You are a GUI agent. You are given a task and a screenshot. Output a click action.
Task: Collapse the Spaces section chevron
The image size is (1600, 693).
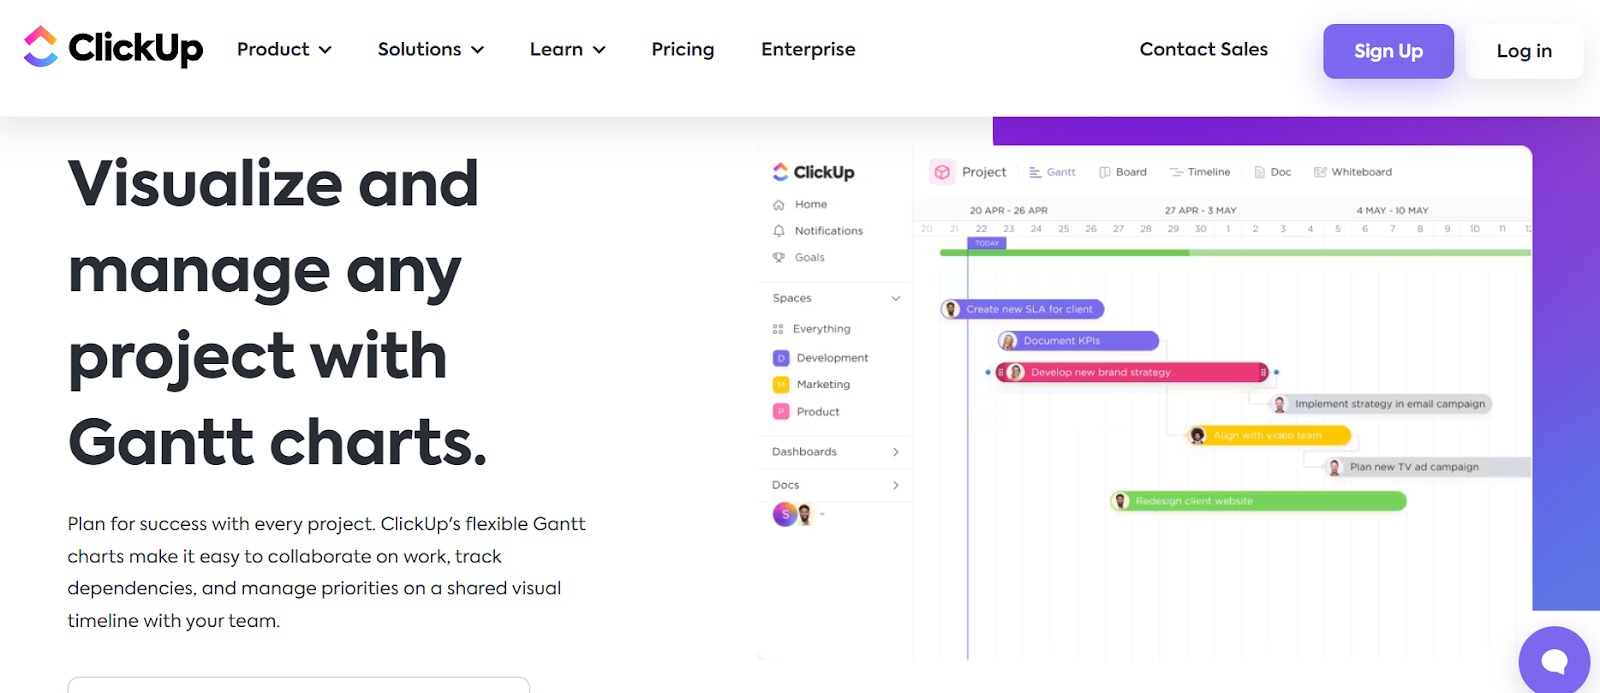click(896, 298)
